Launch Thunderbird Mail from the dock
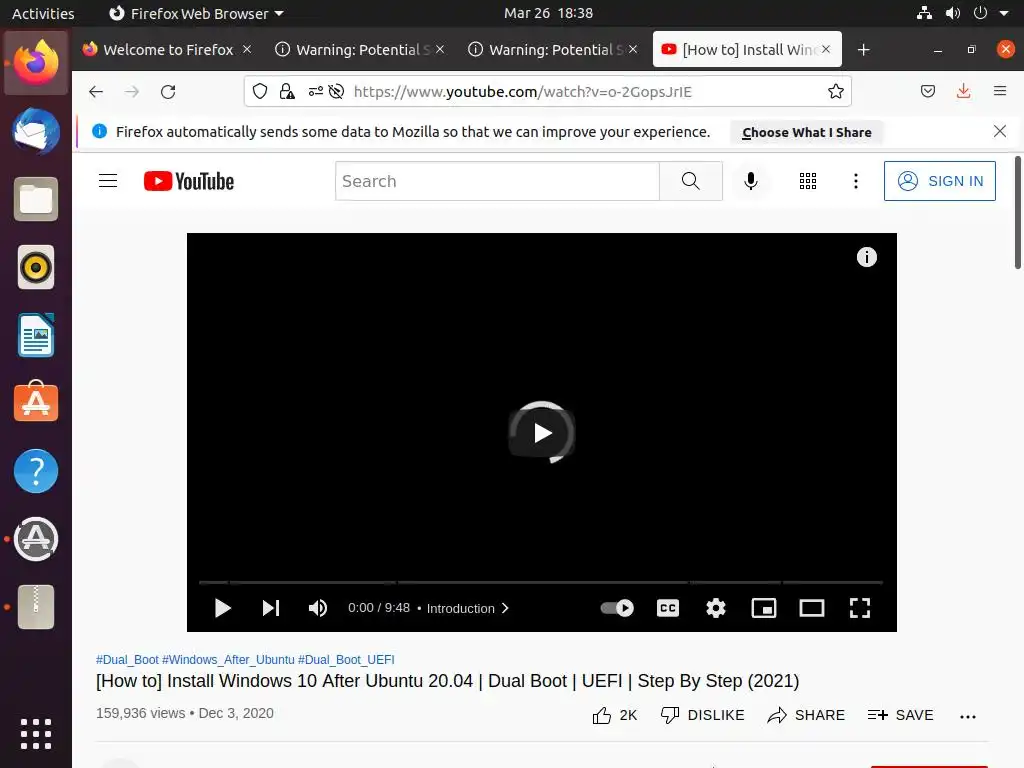 (x=36, y=131)
